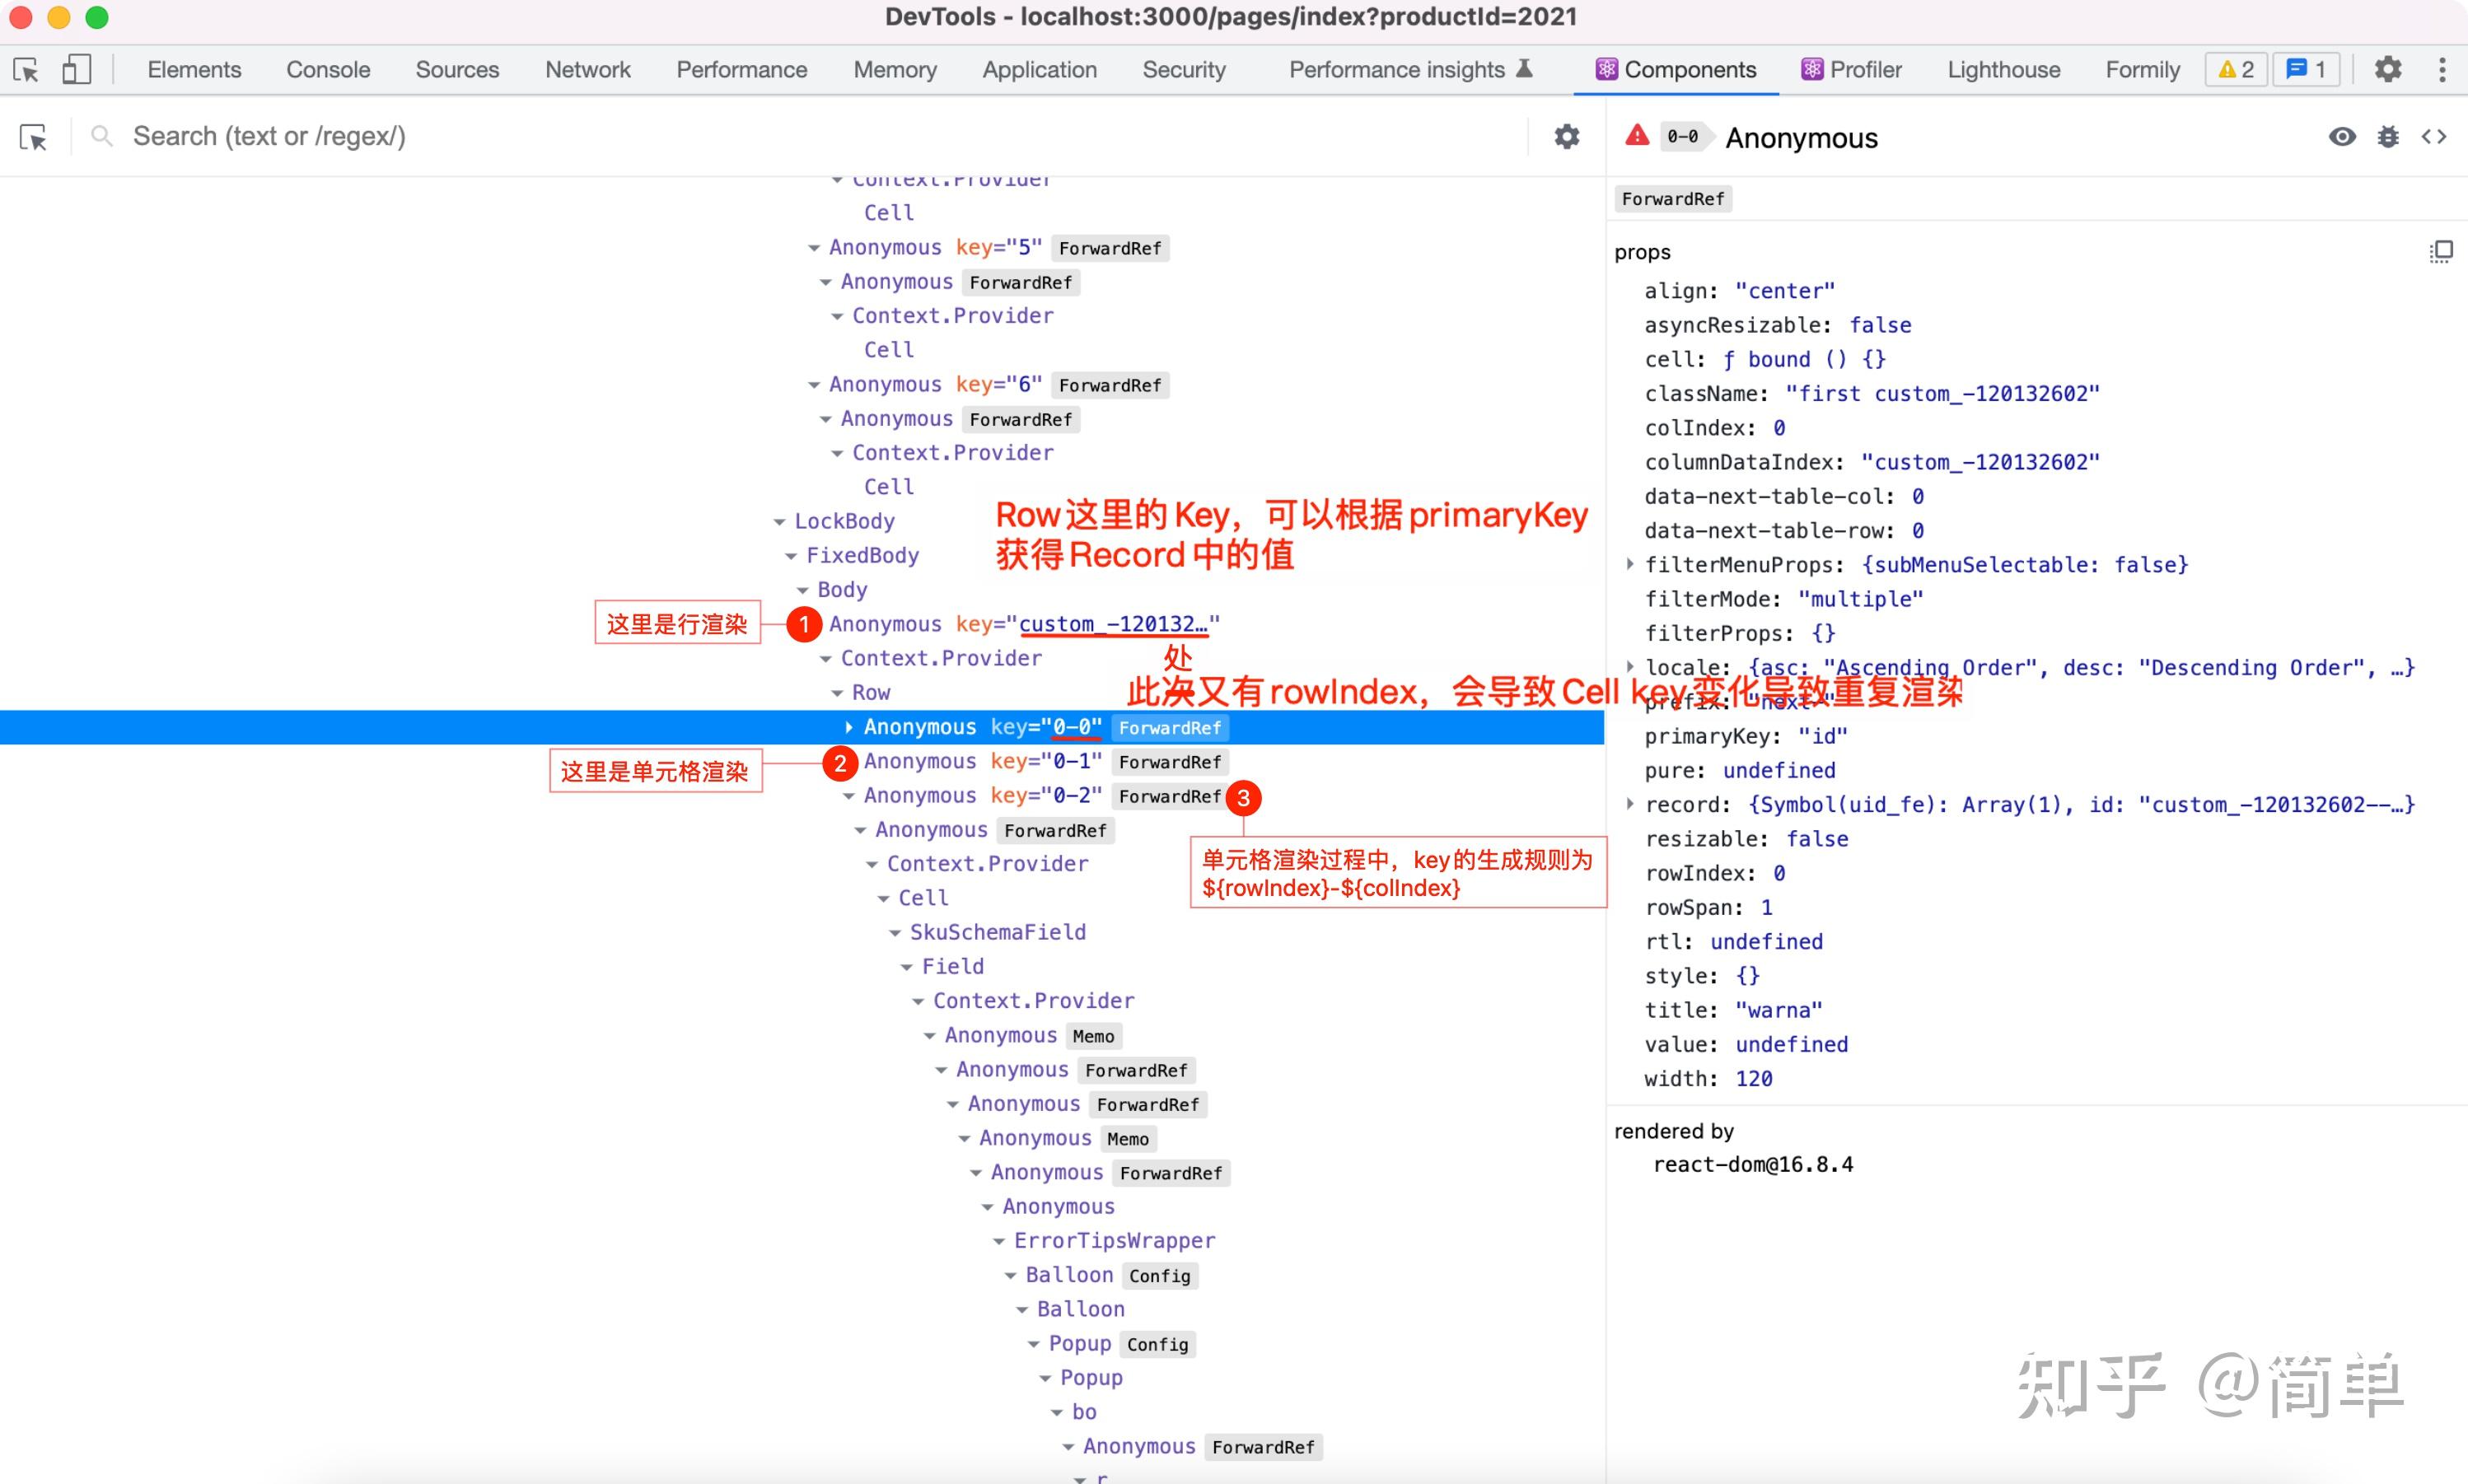Toggle the device toolbar icon
Screen dimensions: 2468x1484
point(76,70)
